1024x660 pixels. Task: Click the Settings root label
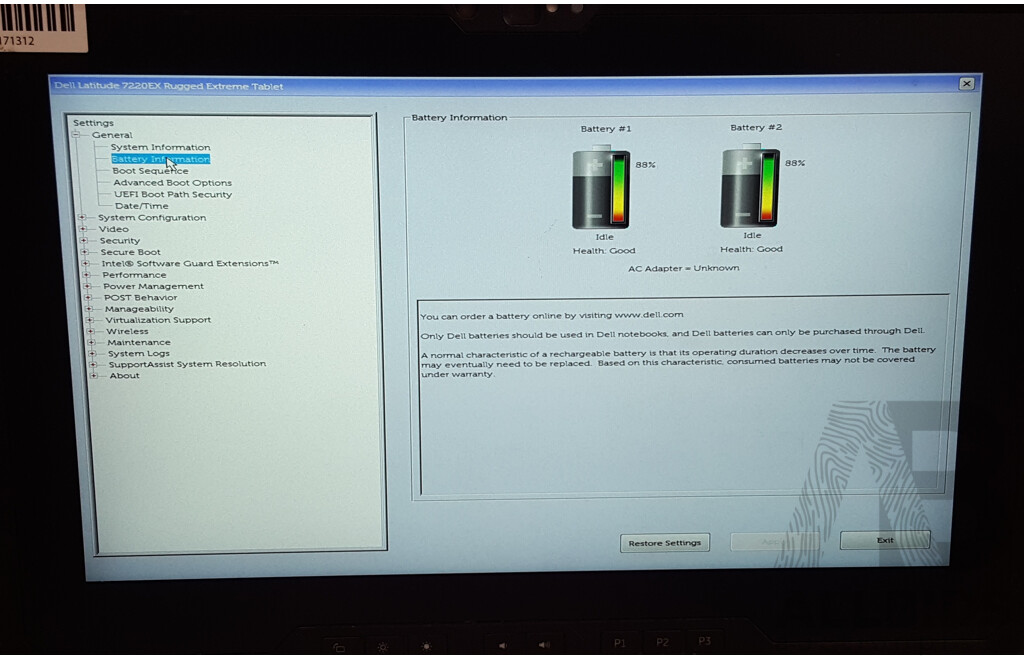pyautogui.click(x=93, y=123)
